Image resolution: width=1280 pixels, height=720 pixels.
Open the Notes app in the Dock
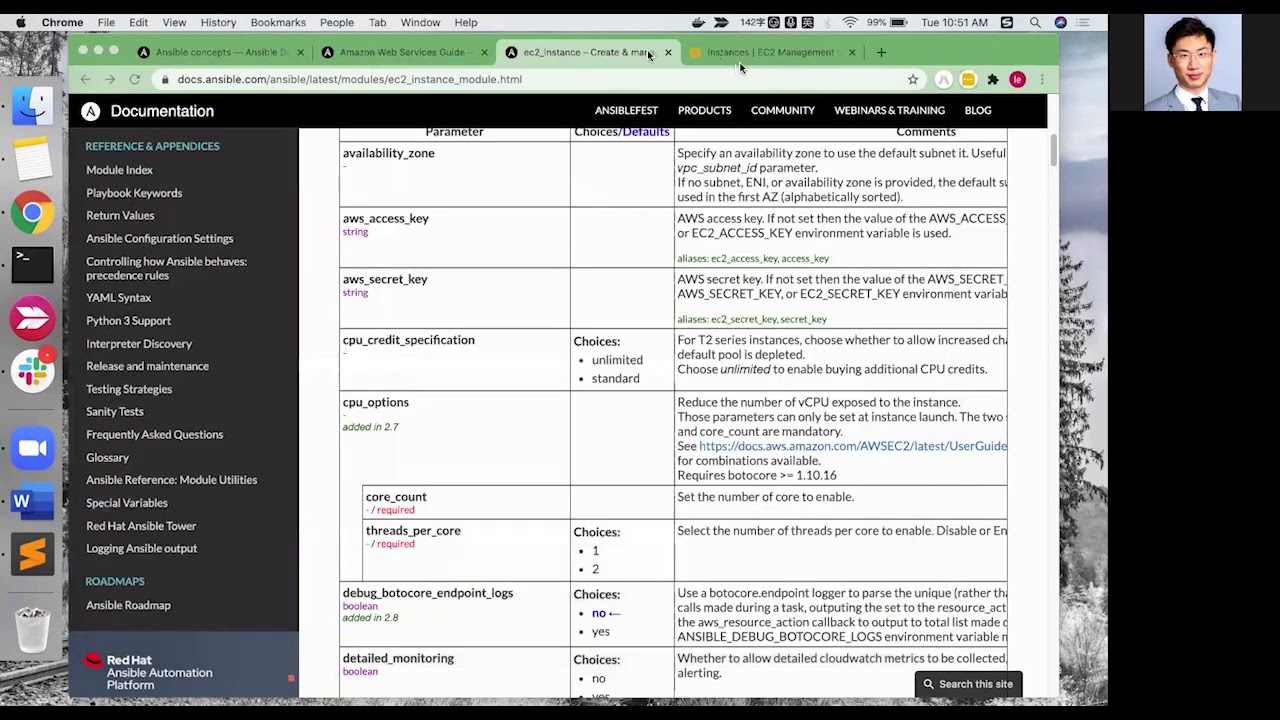click(32, 158)
